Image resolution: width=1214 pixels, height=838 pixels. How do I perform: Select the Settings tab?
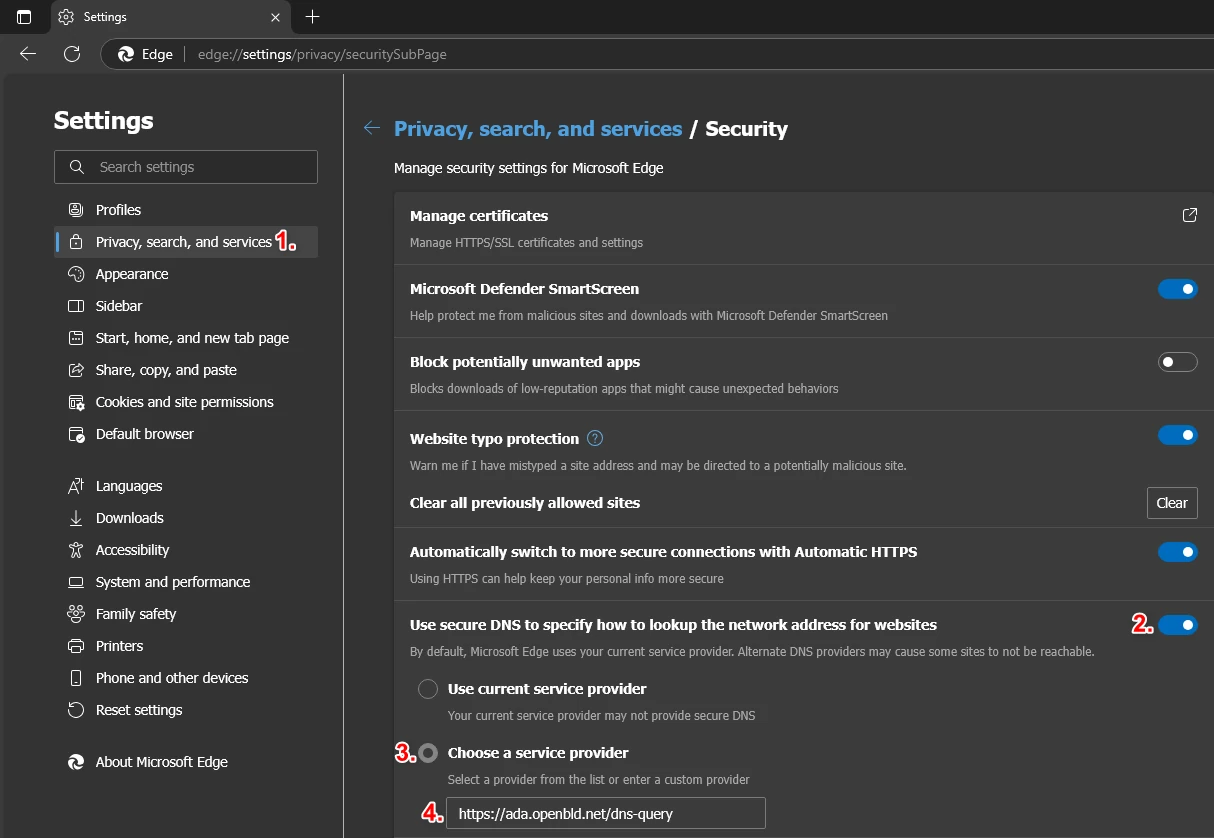(x=170, y=17)
